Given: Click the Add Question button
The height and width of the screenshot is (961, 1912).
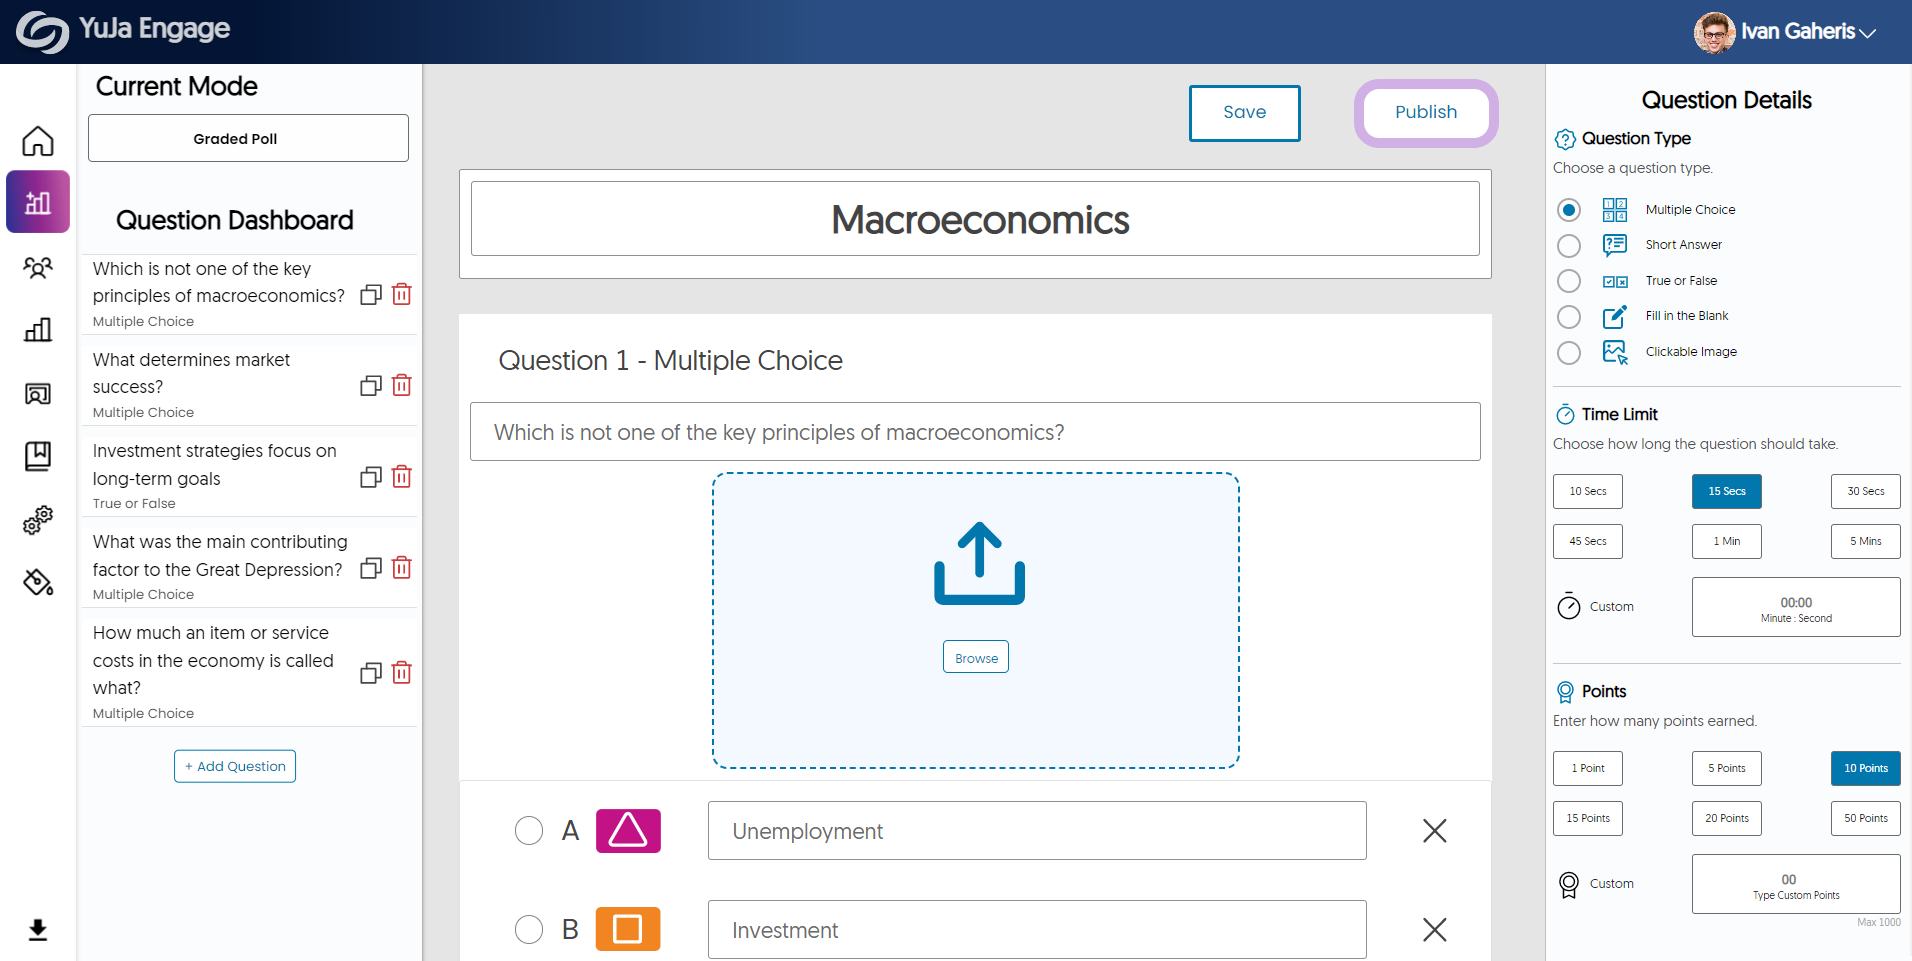Looking at the screenshot, I should (x=235, y=766).
